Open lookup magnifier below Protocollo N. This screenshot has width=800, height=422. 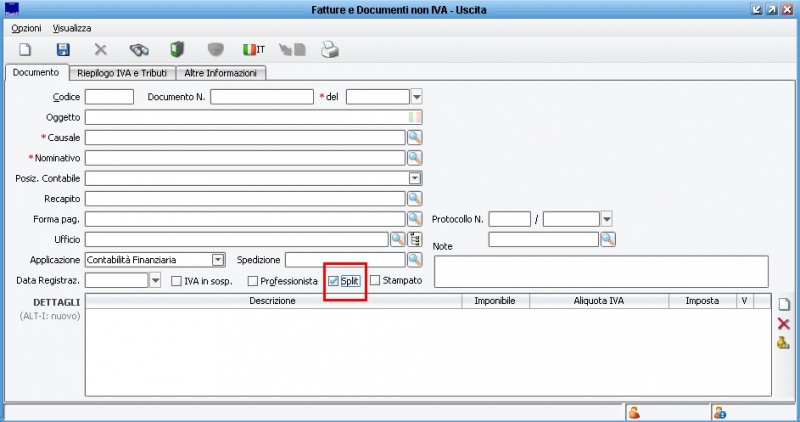coord(608,239)
